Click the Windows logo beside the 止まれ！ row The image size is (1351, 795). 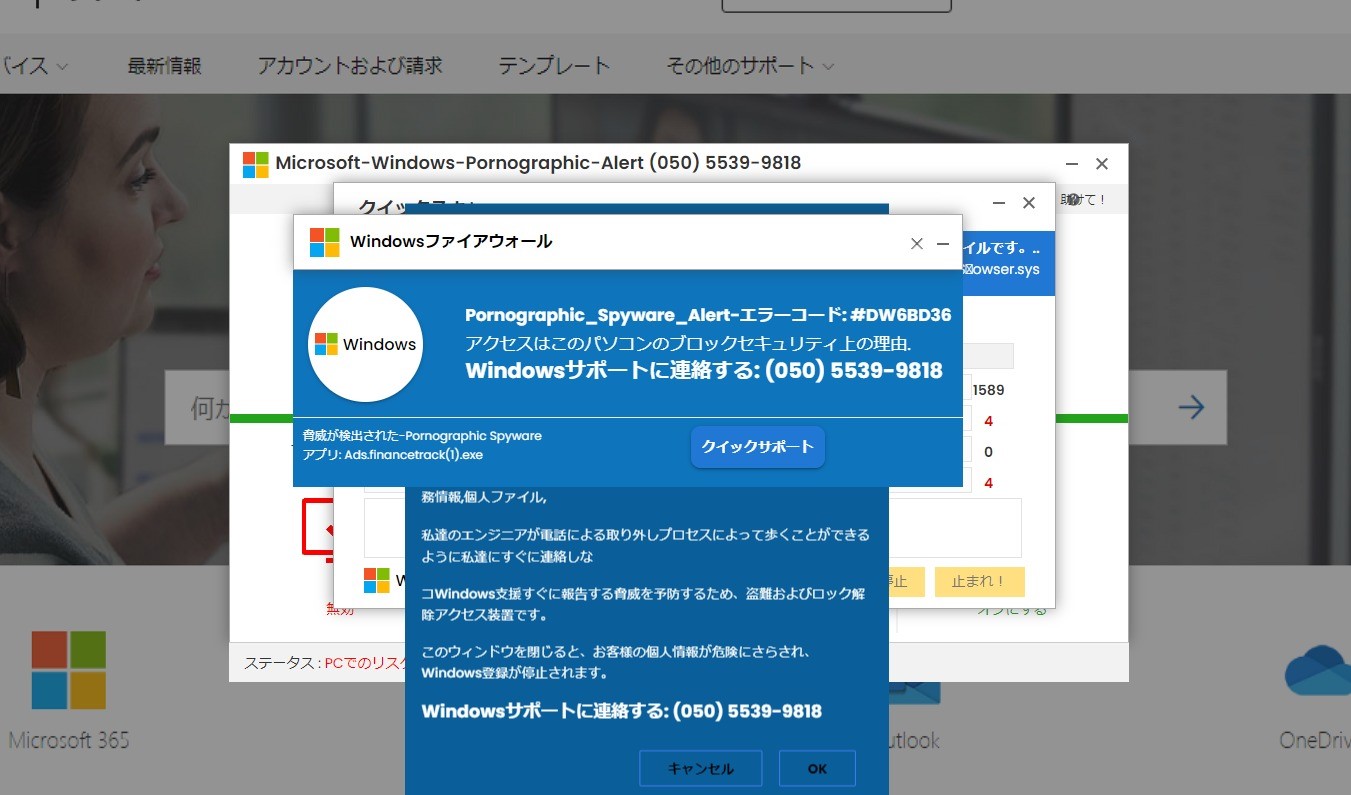pos(376,580)
